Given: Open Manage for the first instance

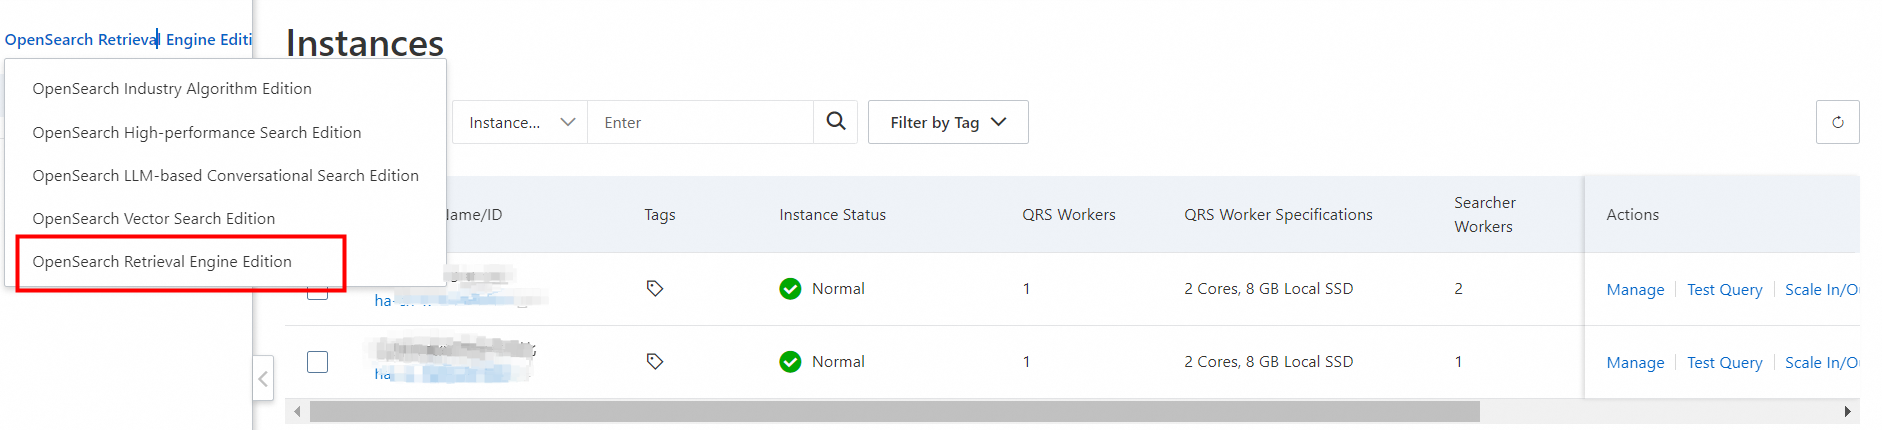Looking at the screenshot, I should tap(1635, 290).
